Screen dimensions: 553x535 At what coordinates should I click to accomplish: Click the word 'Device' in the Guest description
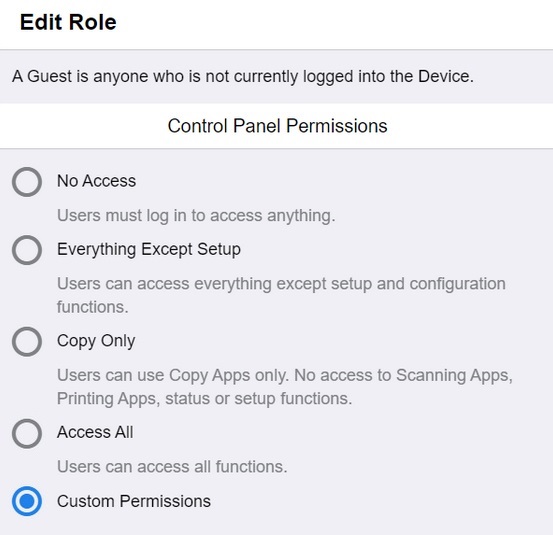[x=446, y=76]
